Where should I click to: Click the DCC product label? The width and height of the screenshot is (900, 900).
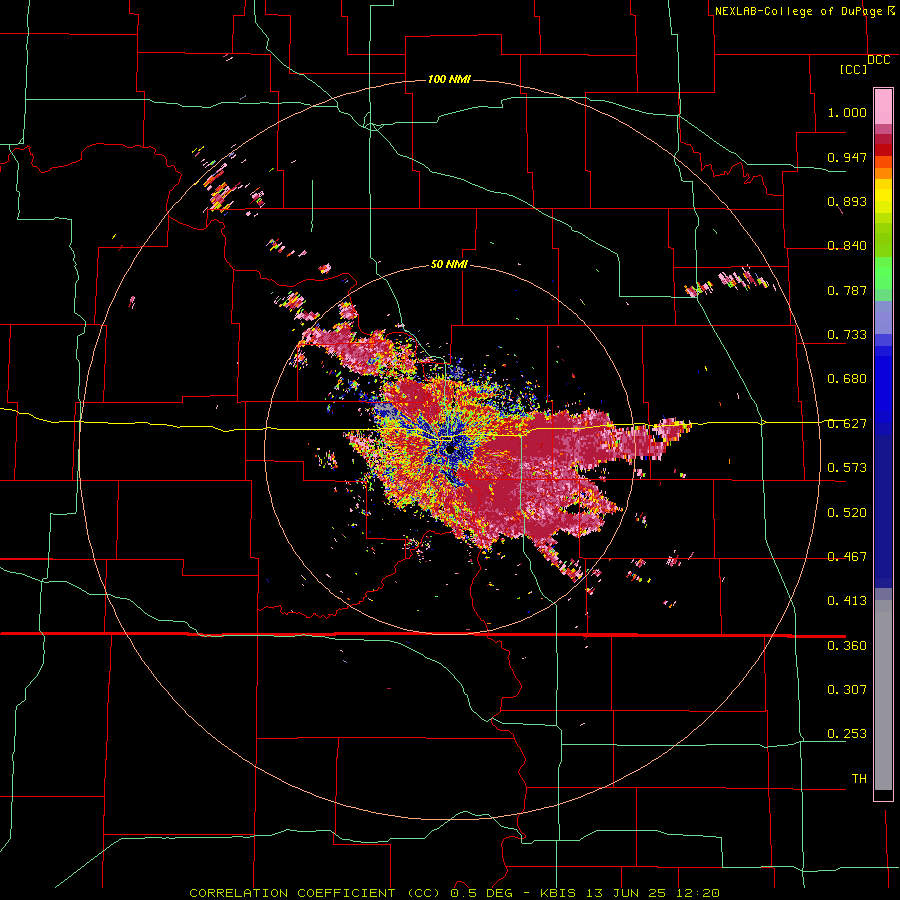[x=879, y=59]
